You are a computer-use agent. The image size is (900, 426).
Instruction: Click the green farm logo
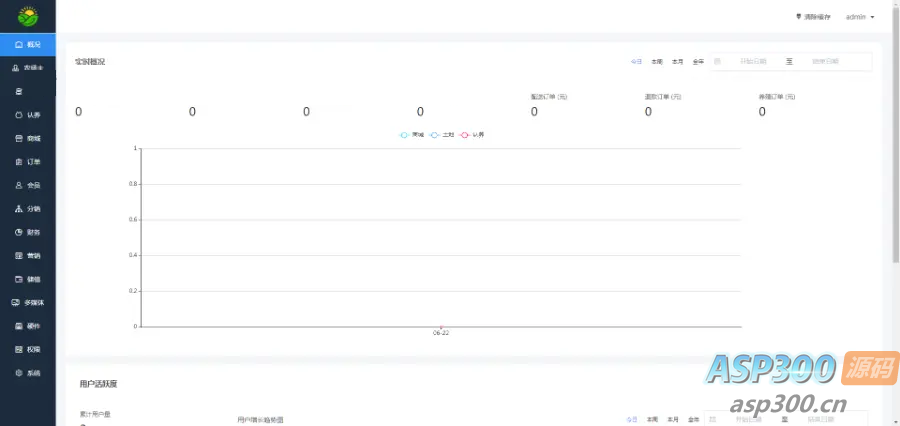[x=28, y=17]
